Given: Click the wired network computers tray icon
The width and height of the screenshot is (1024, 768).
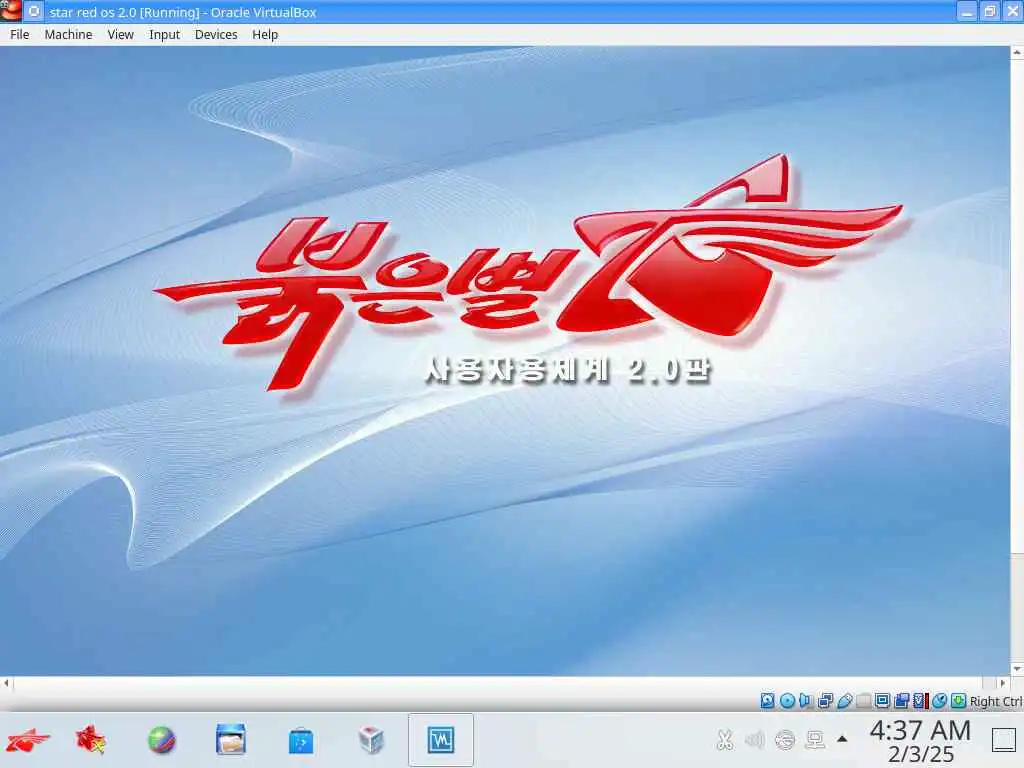Looking at the screenshot, I should (815, 740).
